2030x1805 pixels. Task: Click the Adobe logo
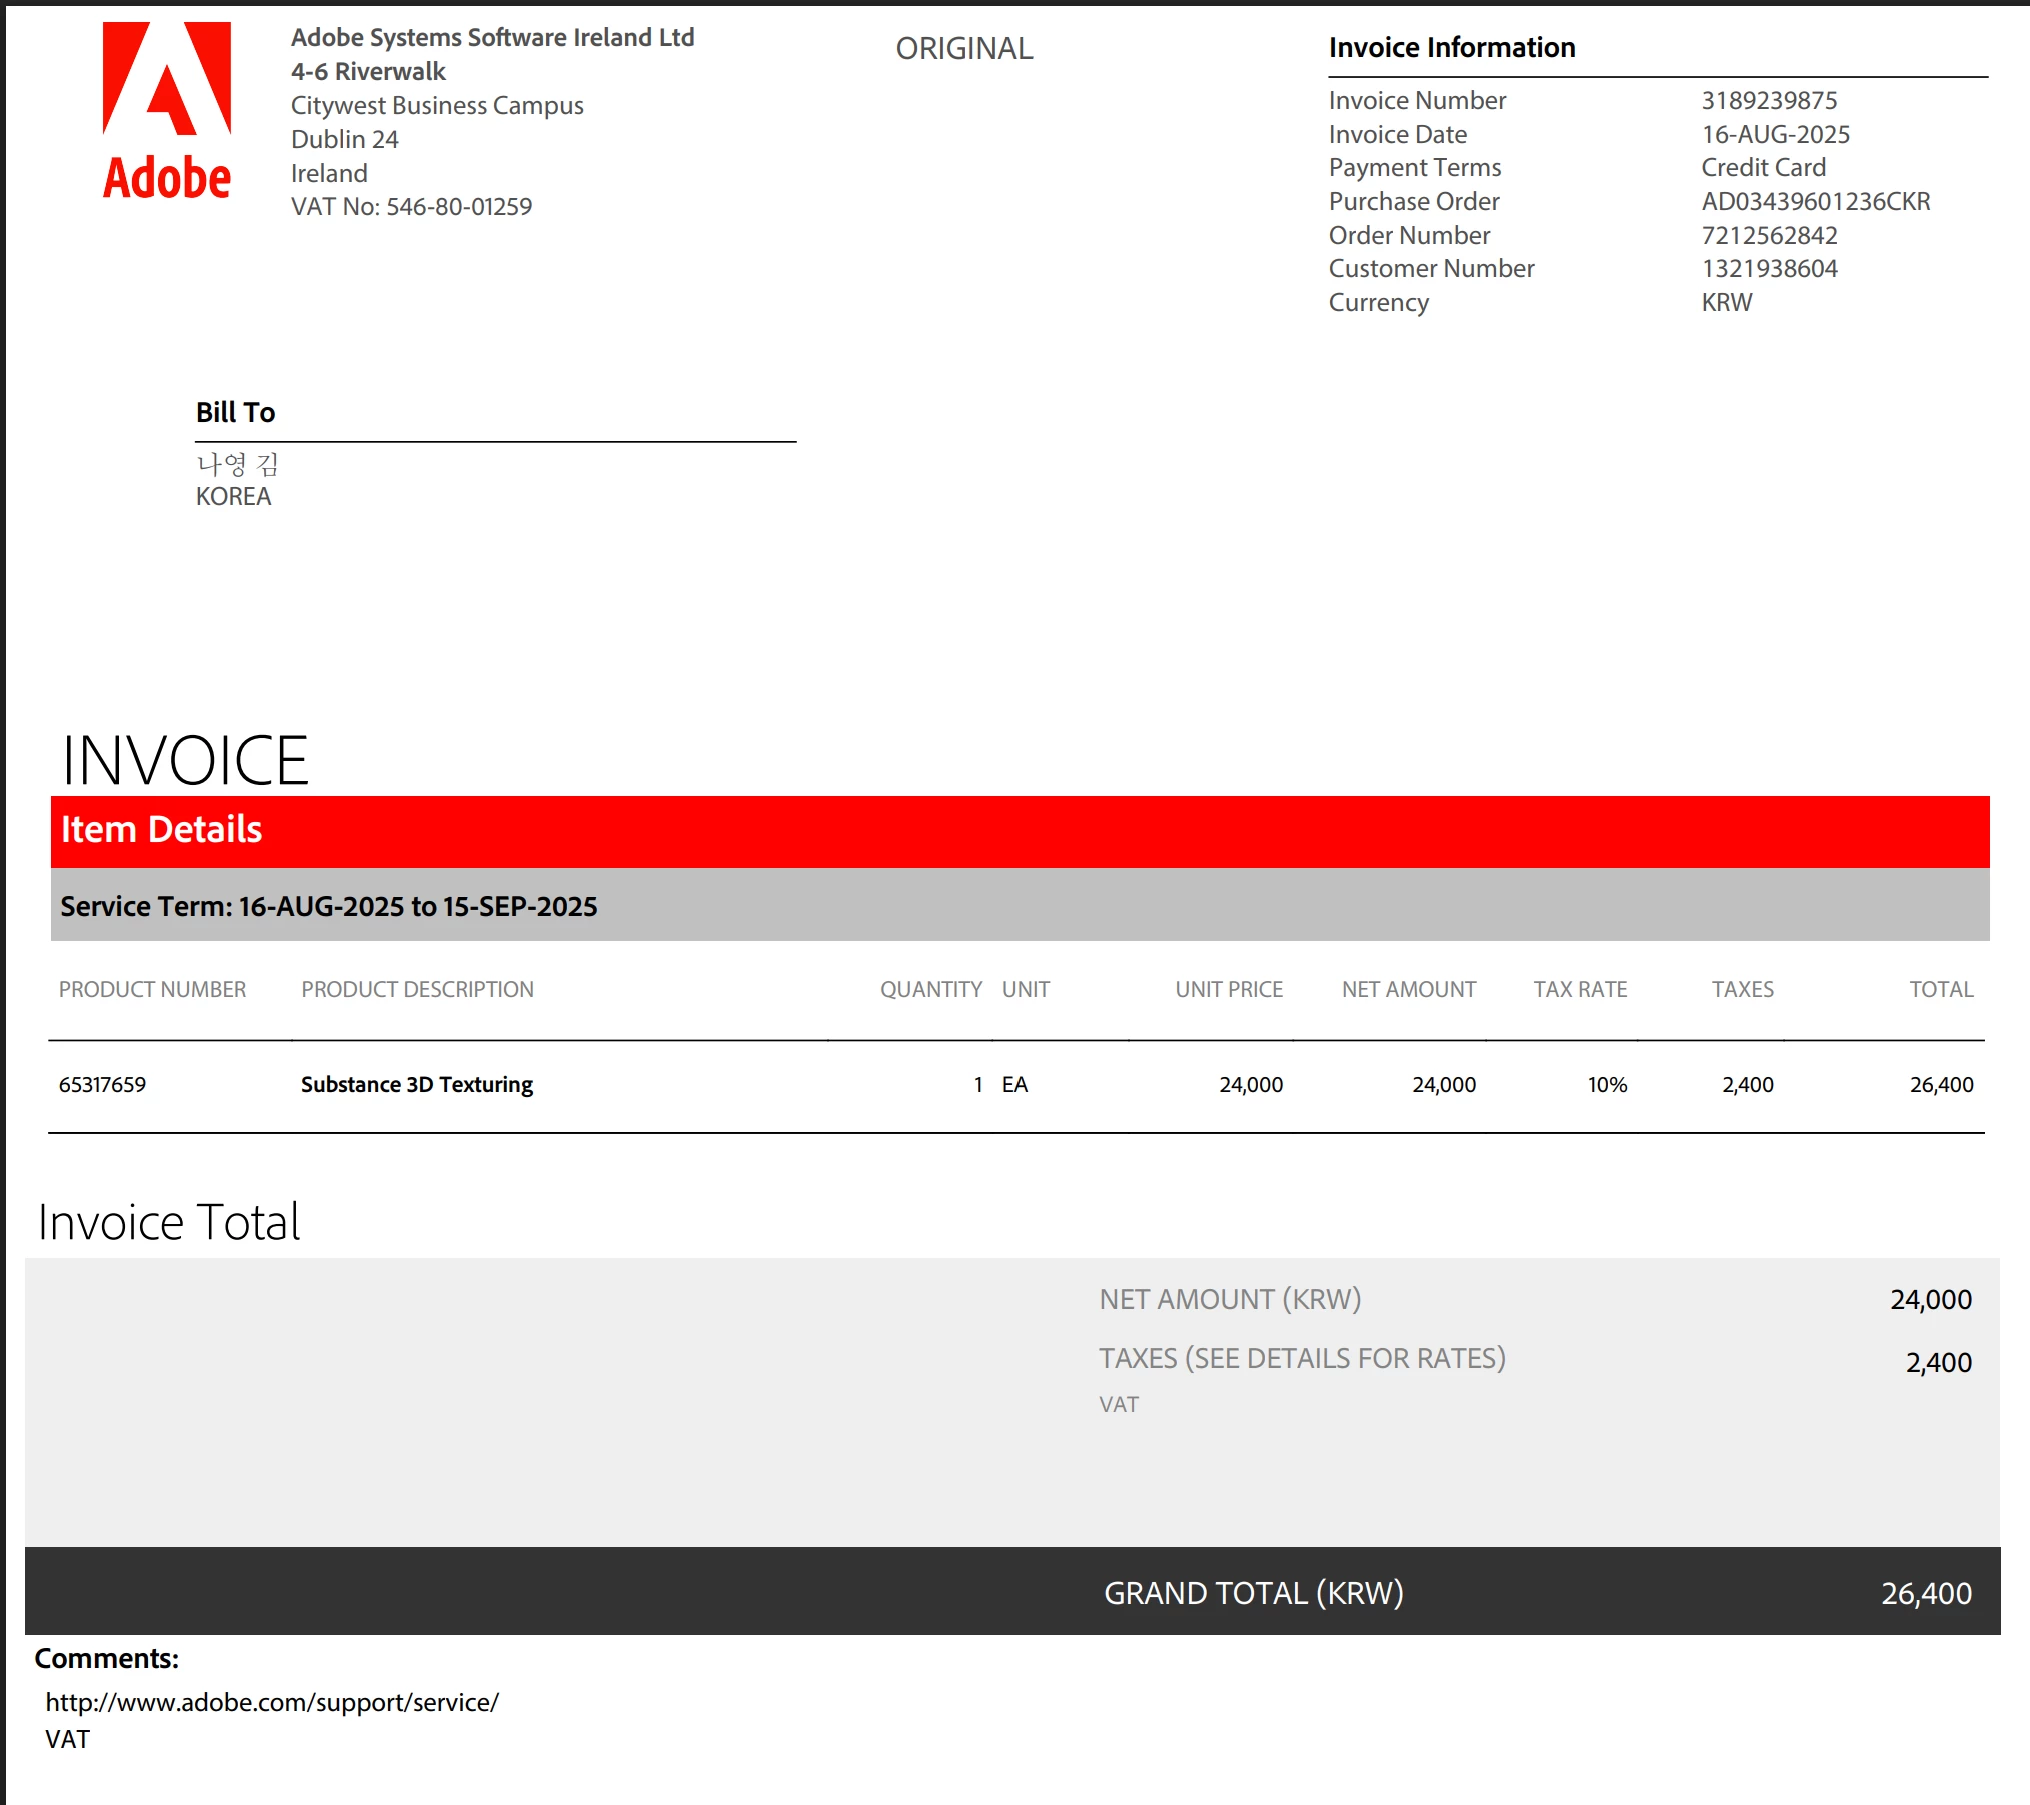pos(167,110)
